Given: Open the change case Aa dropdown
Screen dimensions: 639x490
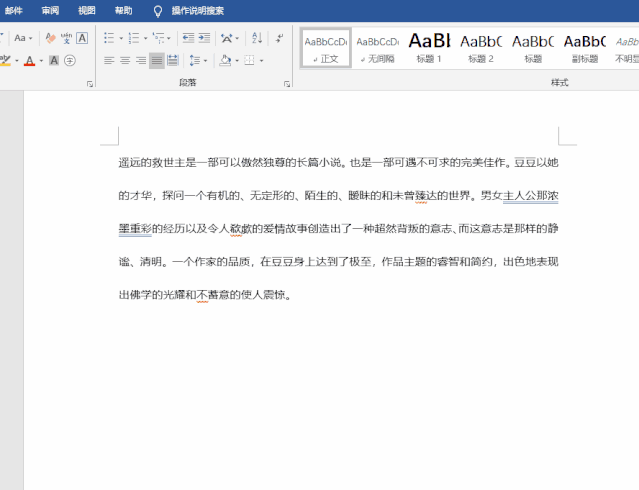Looking at the screenshot, I should click(x=23, y=38).
